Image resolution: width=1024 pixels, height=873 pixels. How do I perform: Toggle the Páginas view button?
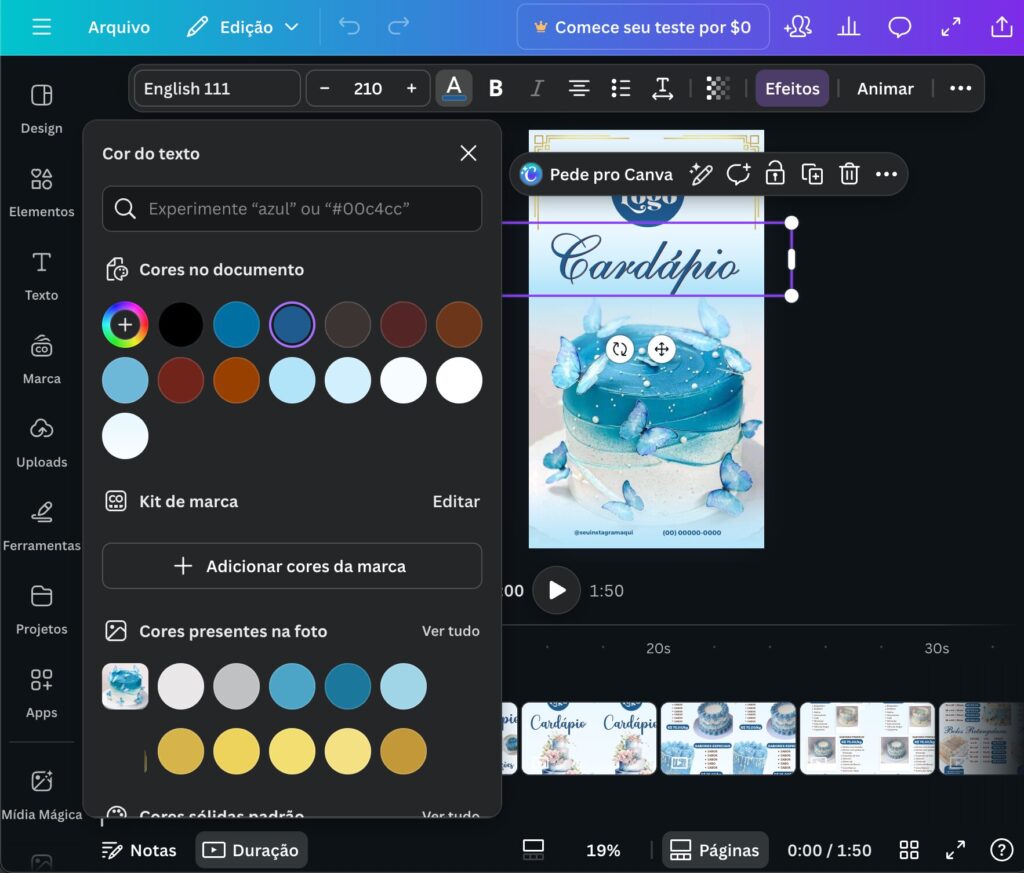click(715, 850)
